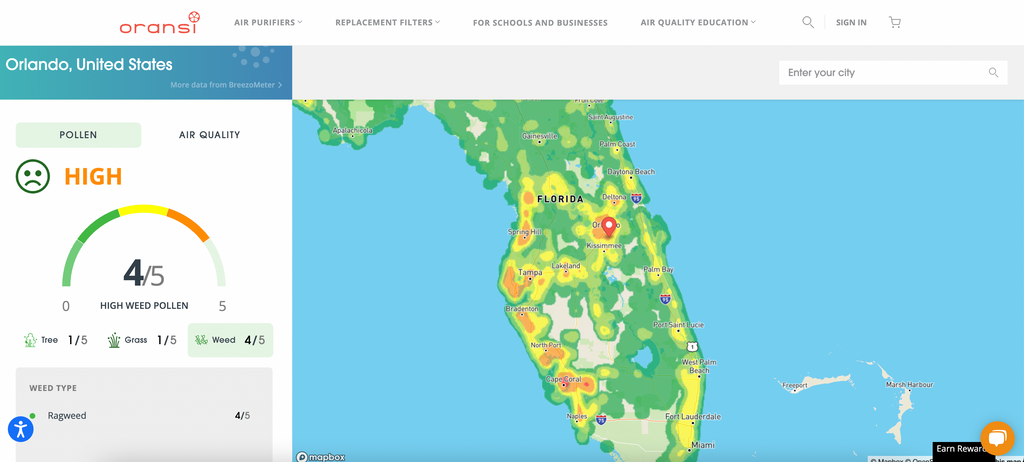The image size is (1024, 462).
Task: Click the Sign In link
Action: coord(851,22)
